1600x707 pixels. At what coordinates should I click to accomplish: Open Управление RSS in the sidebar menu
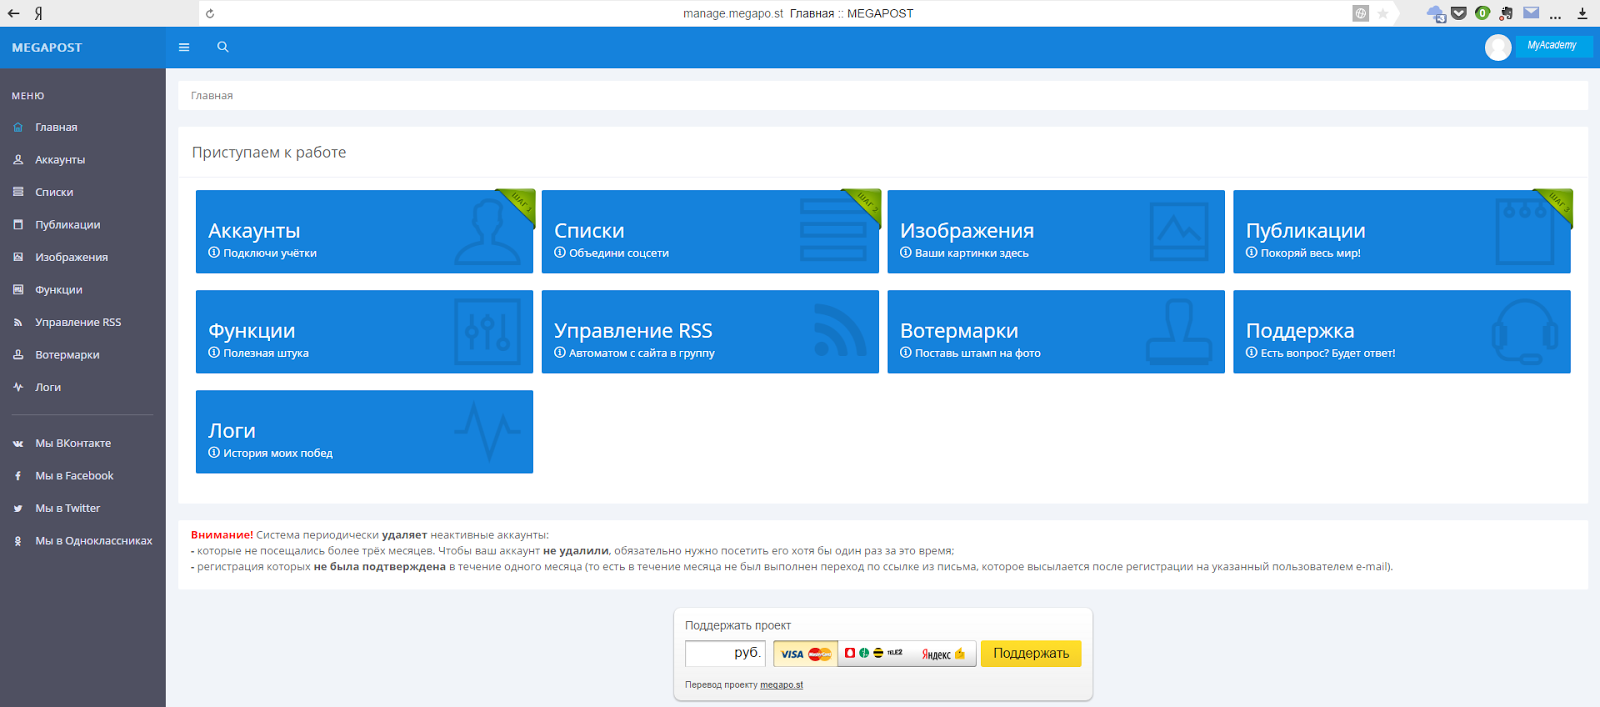pos(78,322)
